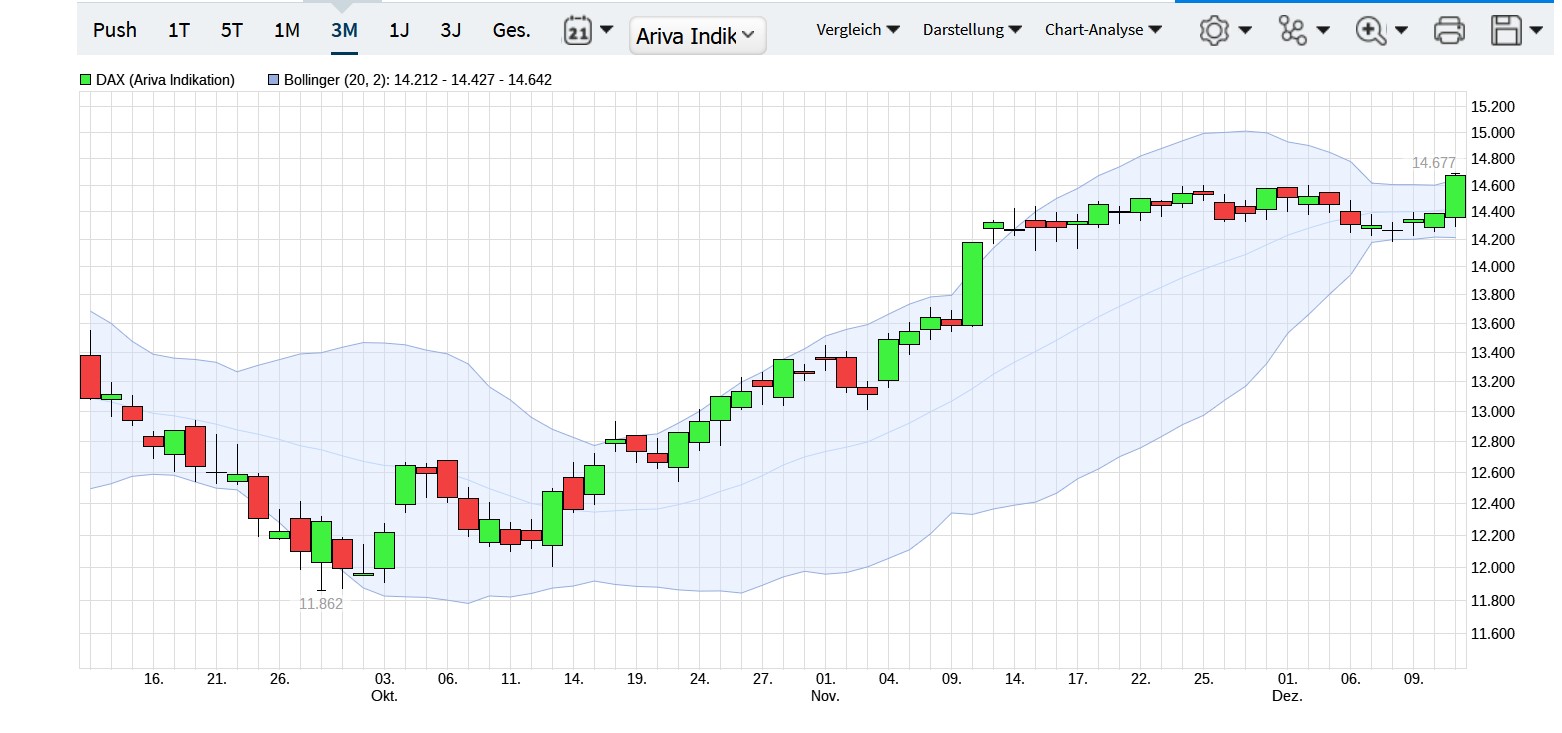This screenshot has width=1562, height=733.
Task: Open the Vergleich dropdown menu
Action: 858,30
